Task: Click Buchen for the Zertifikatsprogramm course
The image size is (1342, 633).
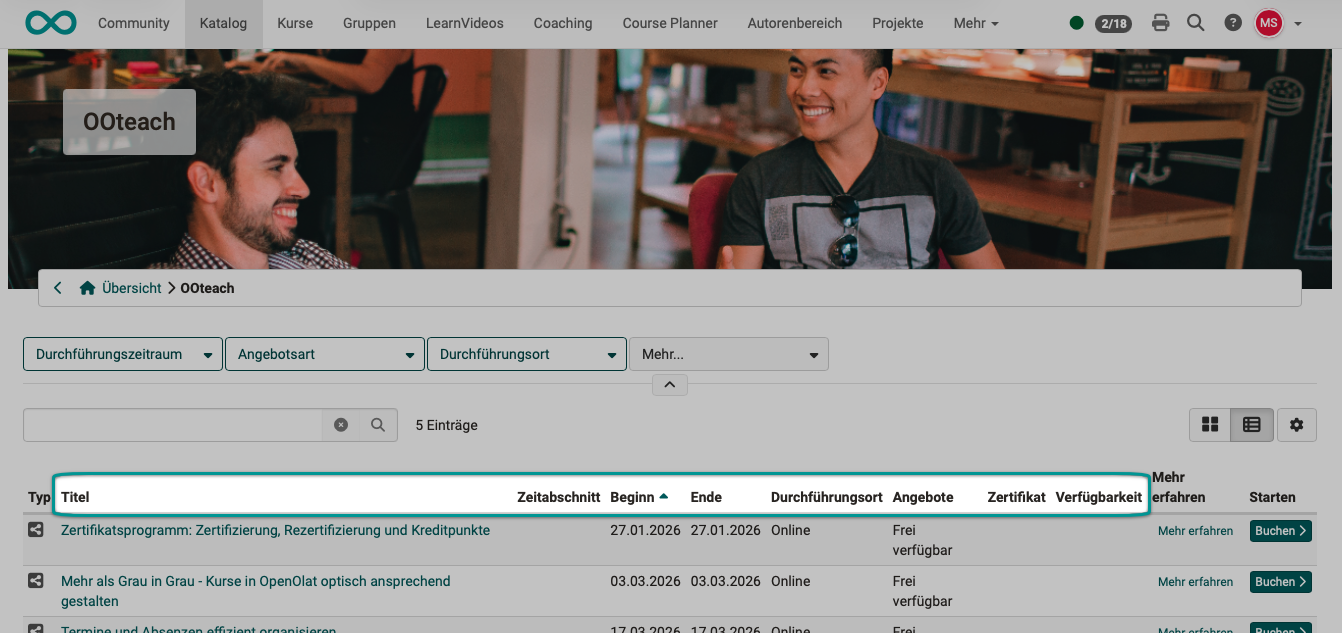Action: 1280,530
